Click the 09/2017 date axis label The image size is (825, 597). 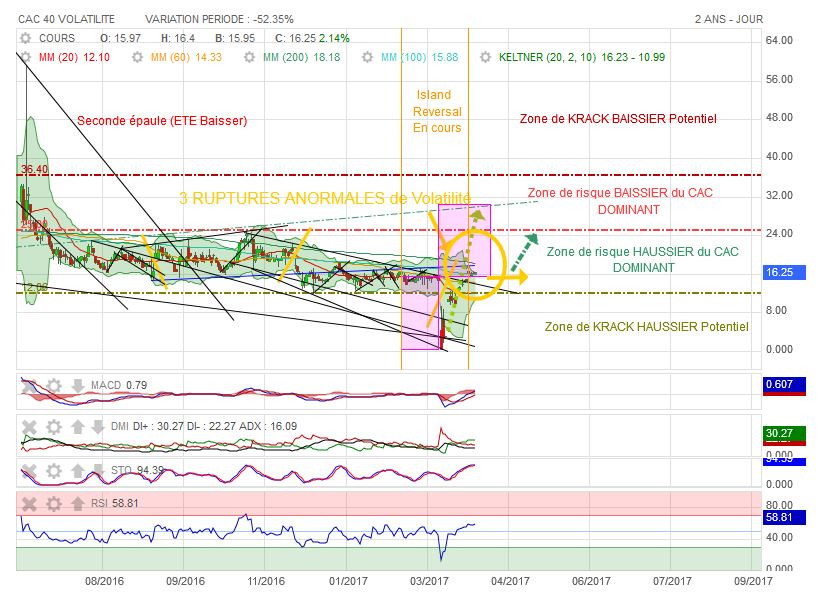(753, 581)
